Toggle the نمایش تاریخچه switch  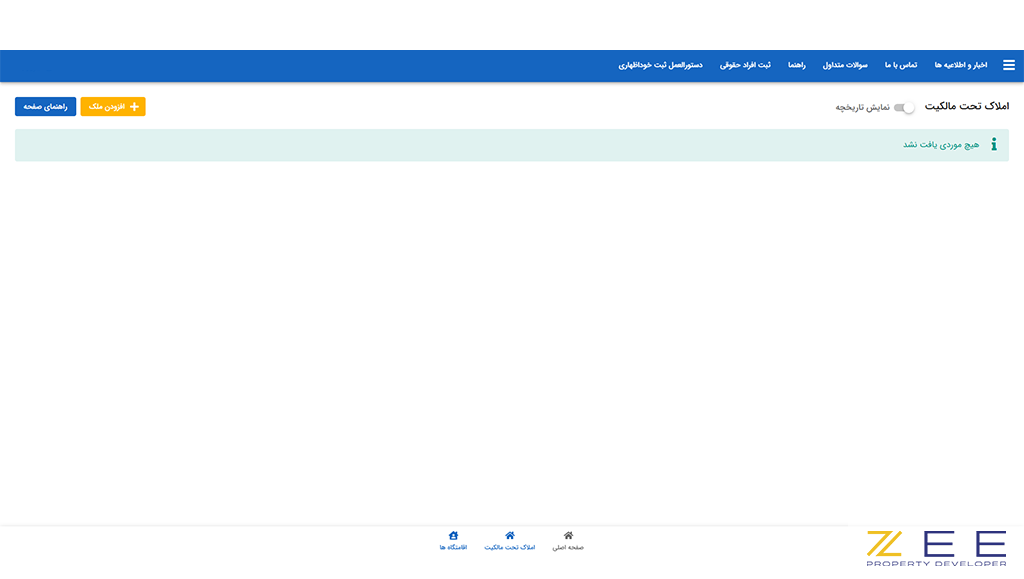point(904,107)
